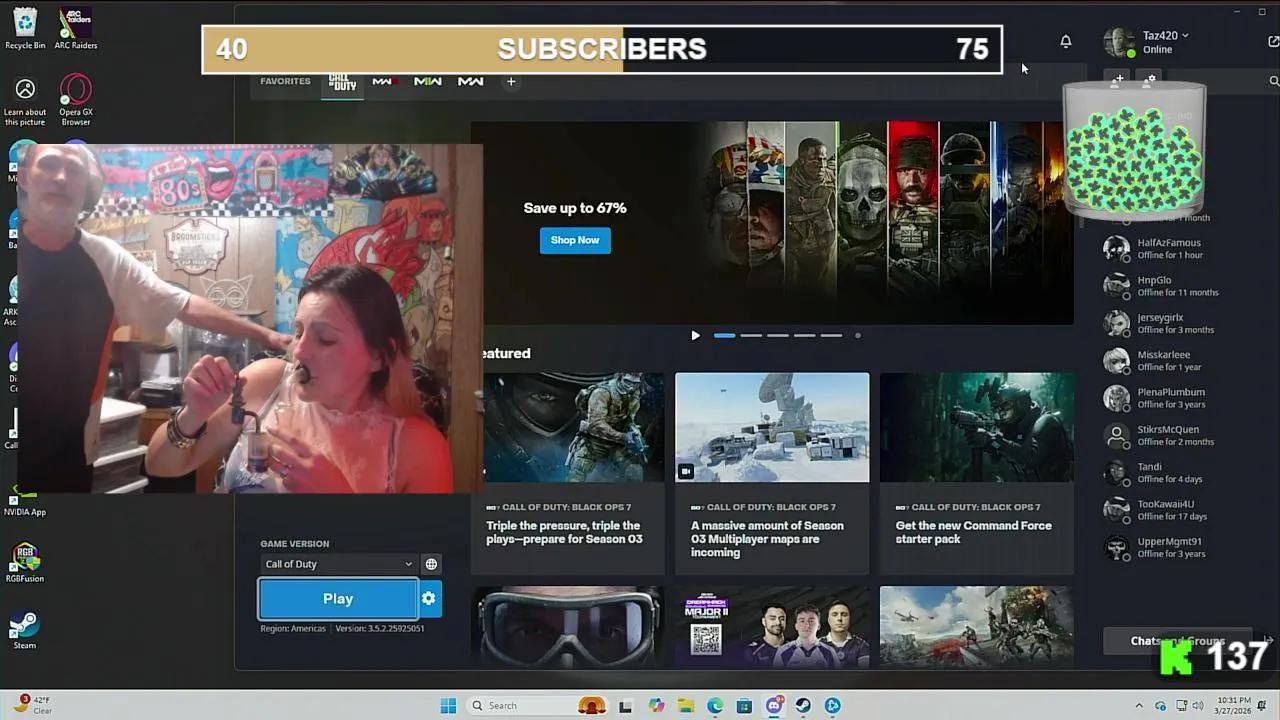Image resolution: width=1280 pixels, height=720 pixels.
Task: Add a game to favorites with plus
Action: point(511,81)
